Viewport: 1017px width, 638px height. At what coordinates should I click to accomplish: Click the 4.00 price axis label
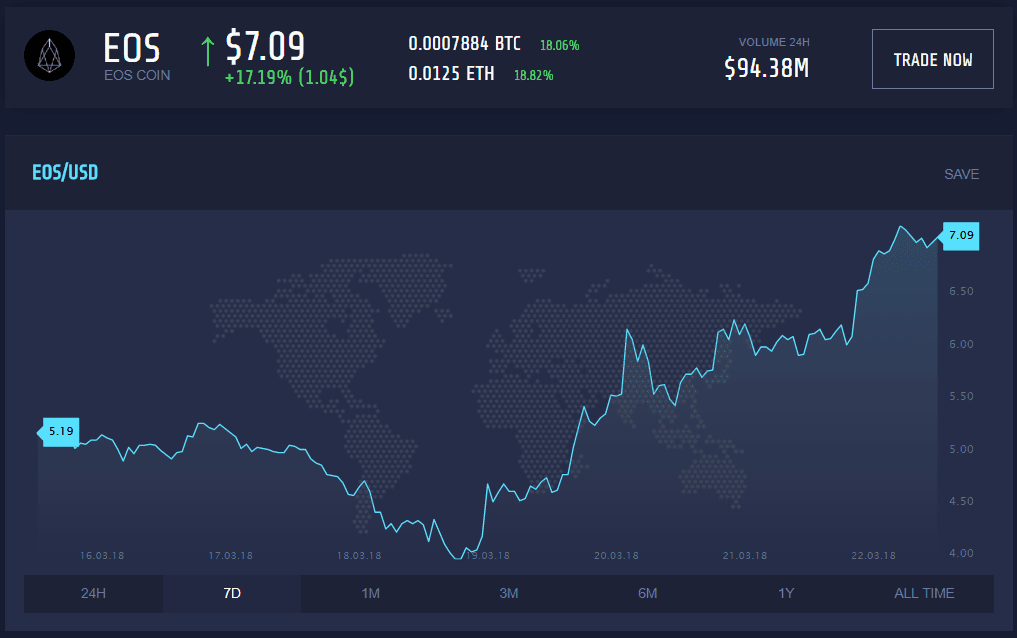pyautogui.click(x=961, y=553)
